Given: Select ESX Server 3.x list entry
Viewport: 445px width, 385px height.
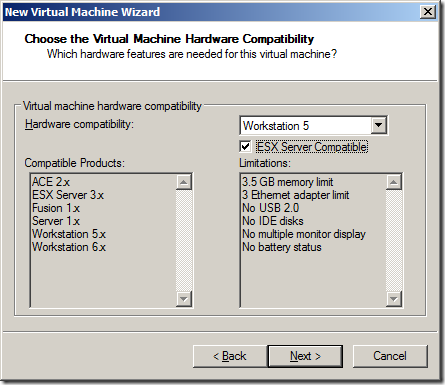Looking at the screenshot, I should [x=68, y=195].
